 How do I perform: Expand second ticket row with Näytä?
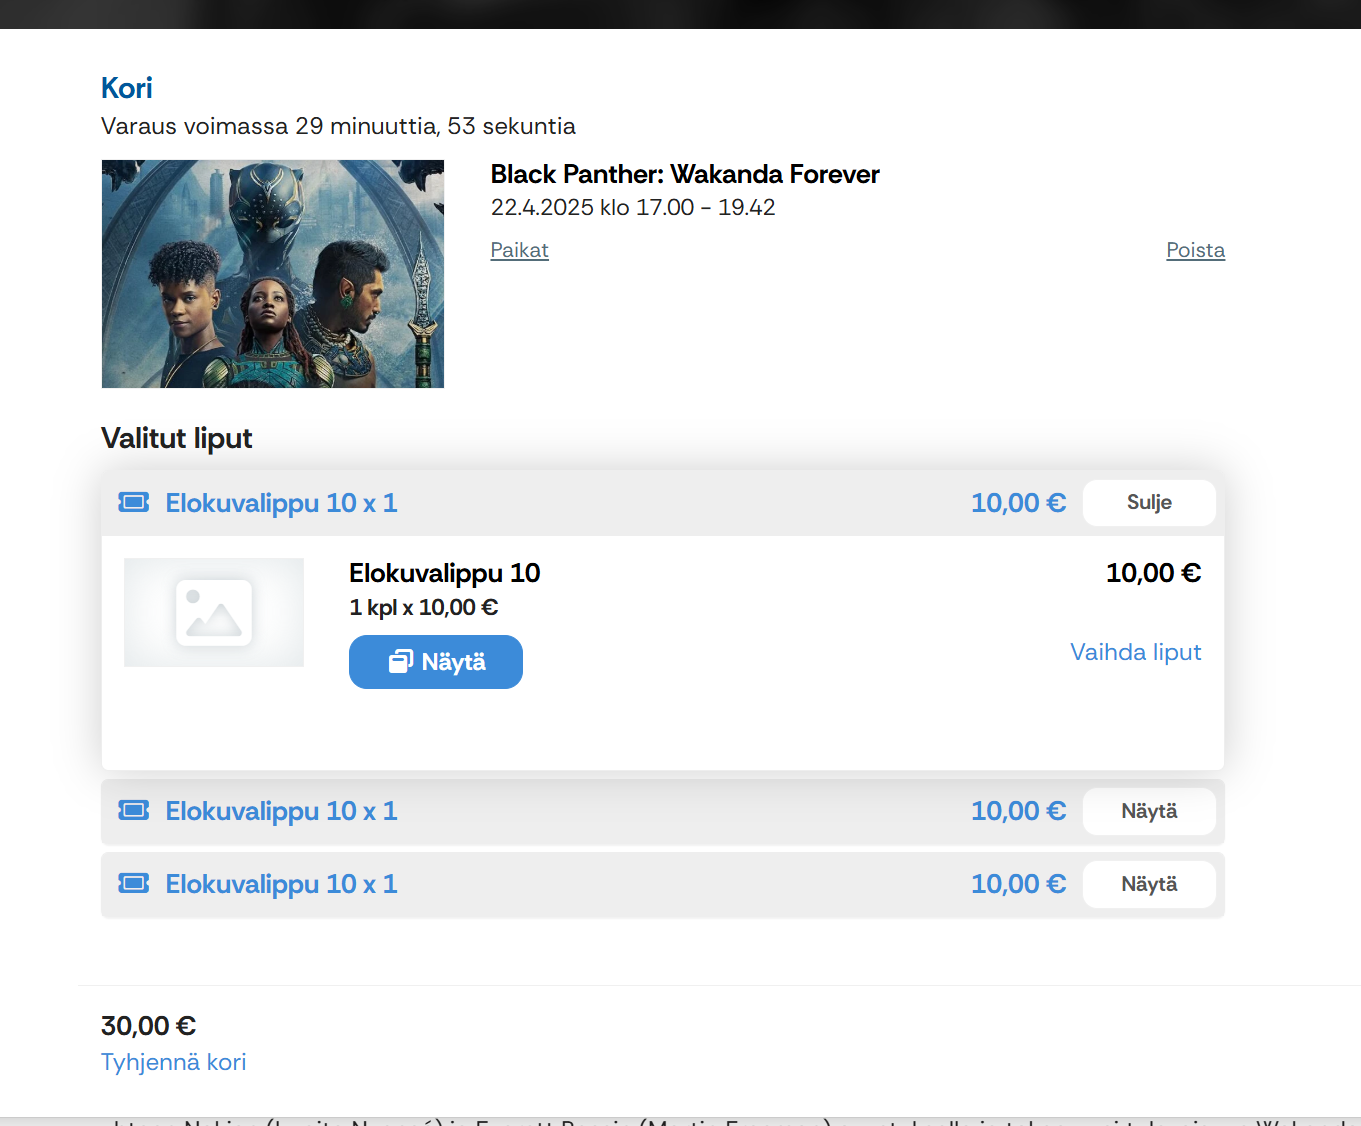pyautogui.click(x=1149, y=811)
